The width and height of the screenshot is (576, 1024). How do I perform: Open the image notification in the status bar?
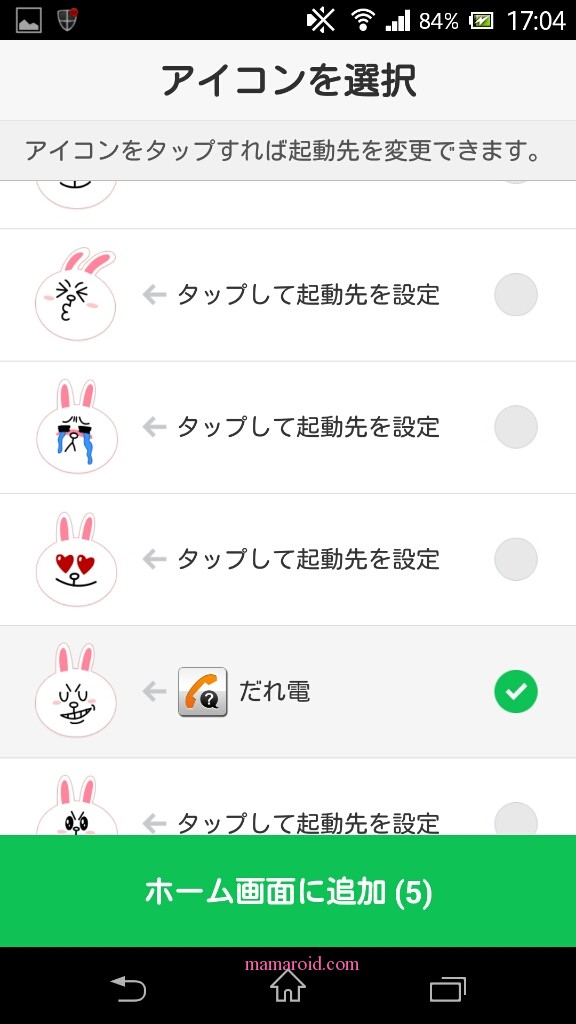(29, 20)
